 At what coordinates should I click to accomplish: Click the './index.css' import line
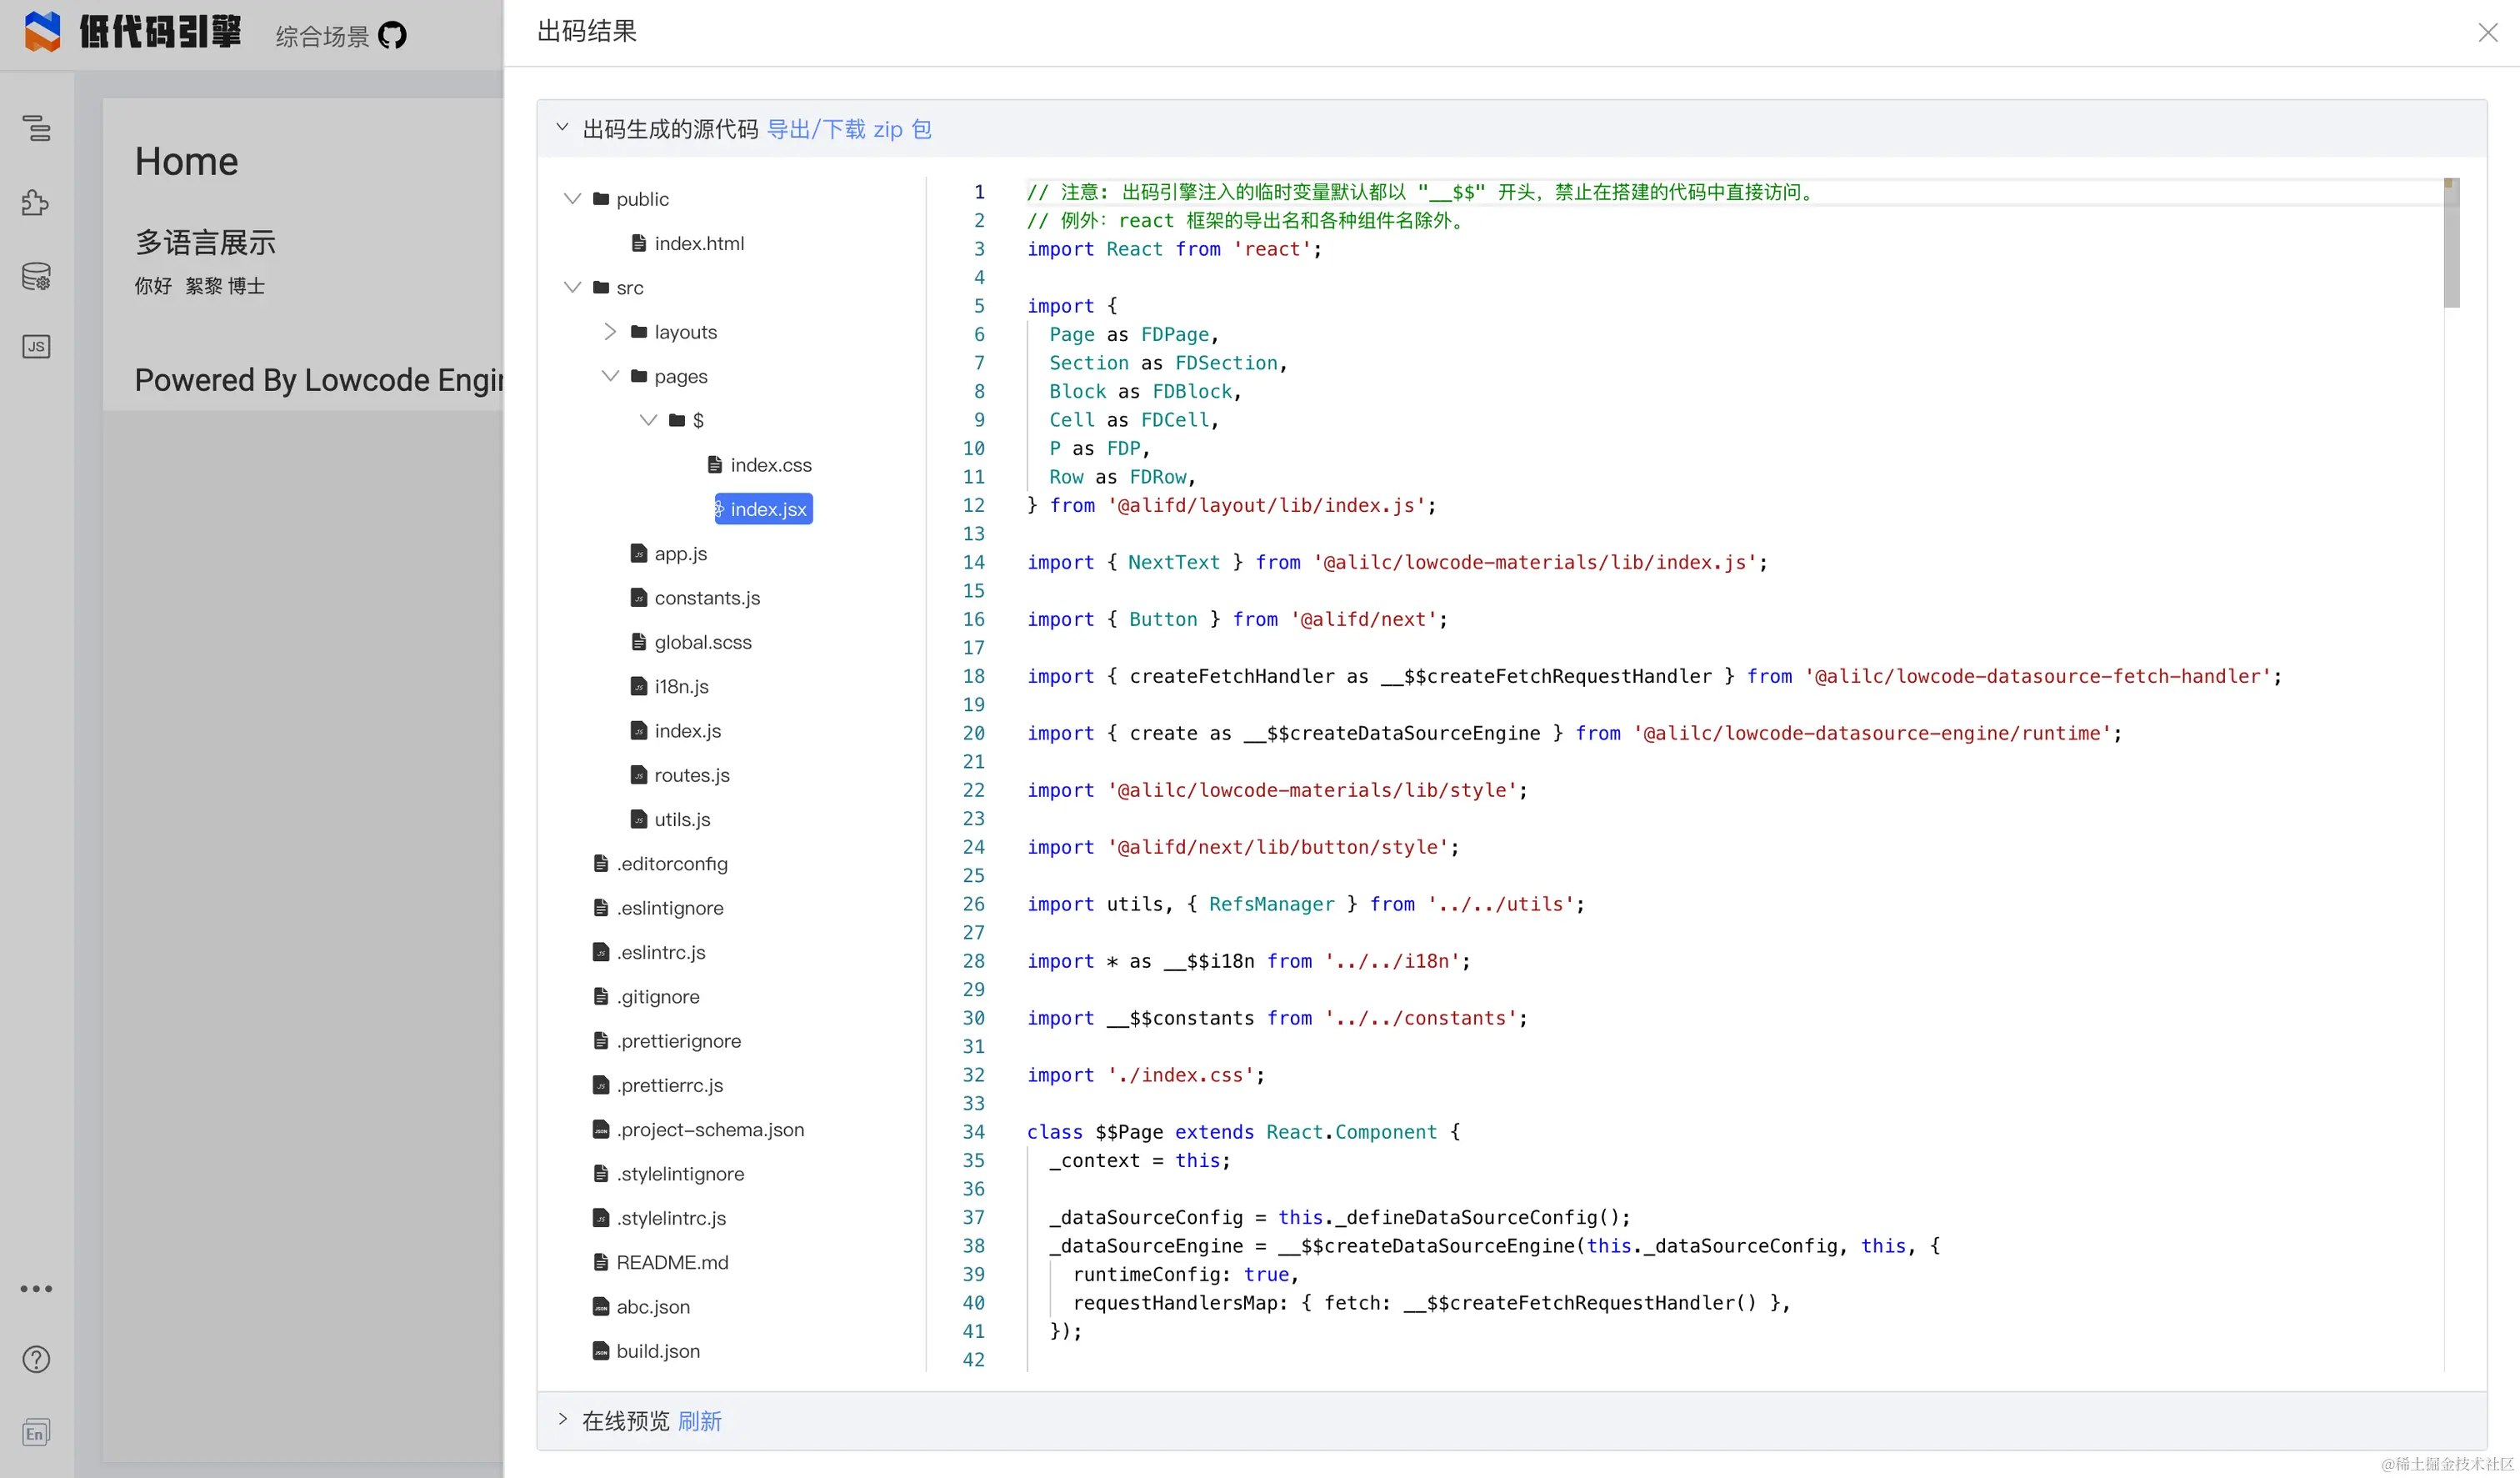(x=1146, y=1075)
